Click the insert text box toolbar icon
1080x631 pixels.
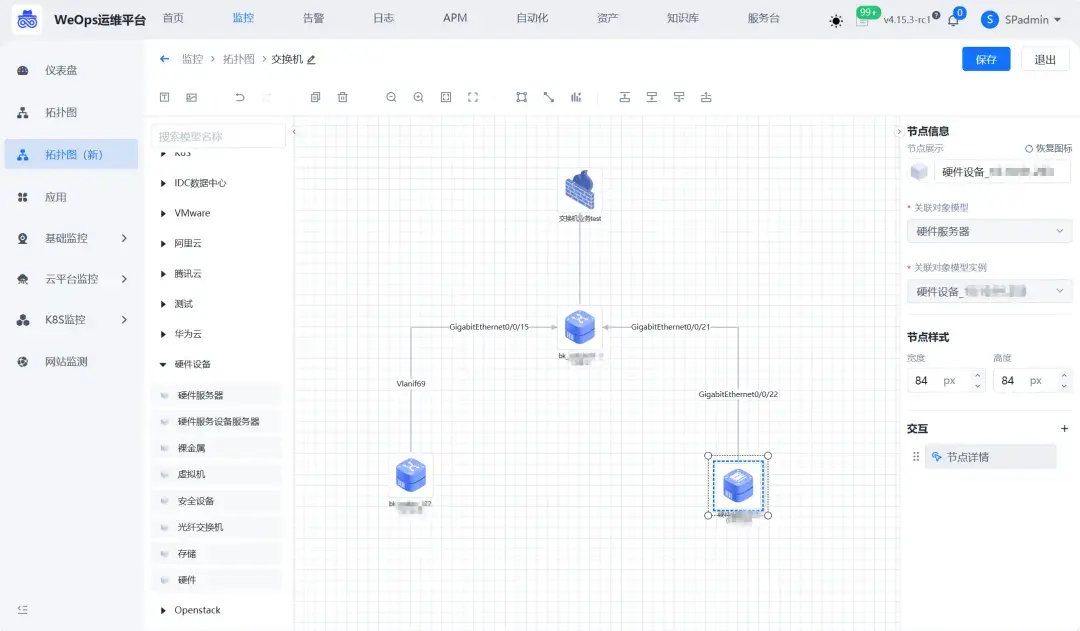(165, 97)
